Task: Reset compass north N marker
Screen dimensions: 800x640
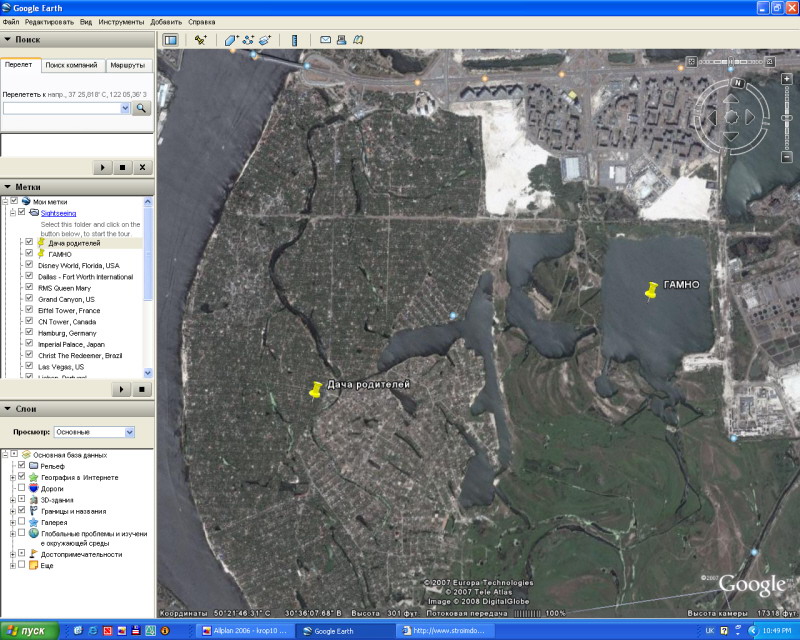Action: [x=737, y=83]
